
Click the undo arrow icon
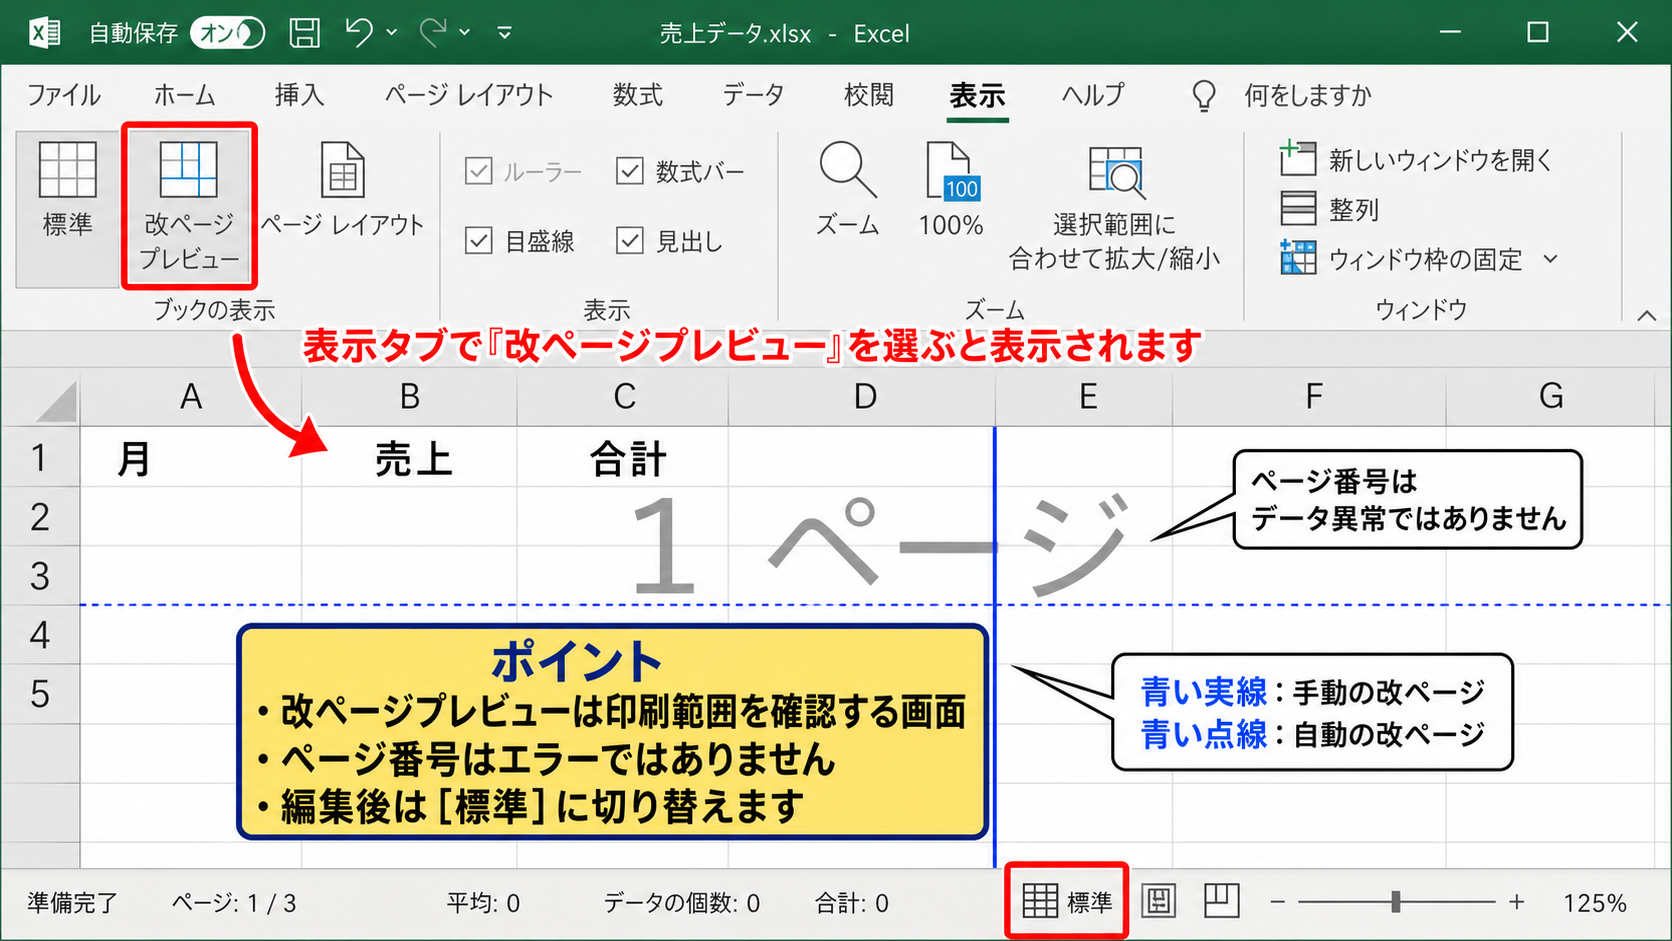(x=359, y=33)
